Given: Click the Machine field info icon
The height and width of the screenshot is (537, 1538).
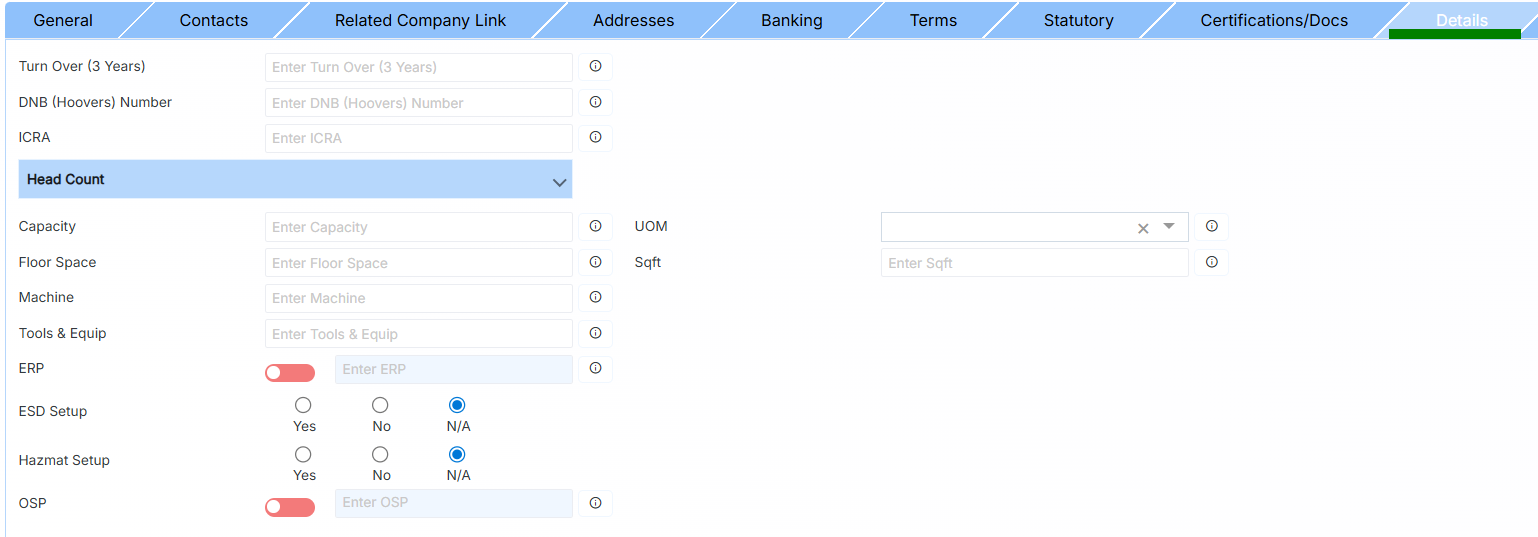Looking at the screenshot, I should click(595, 298).
